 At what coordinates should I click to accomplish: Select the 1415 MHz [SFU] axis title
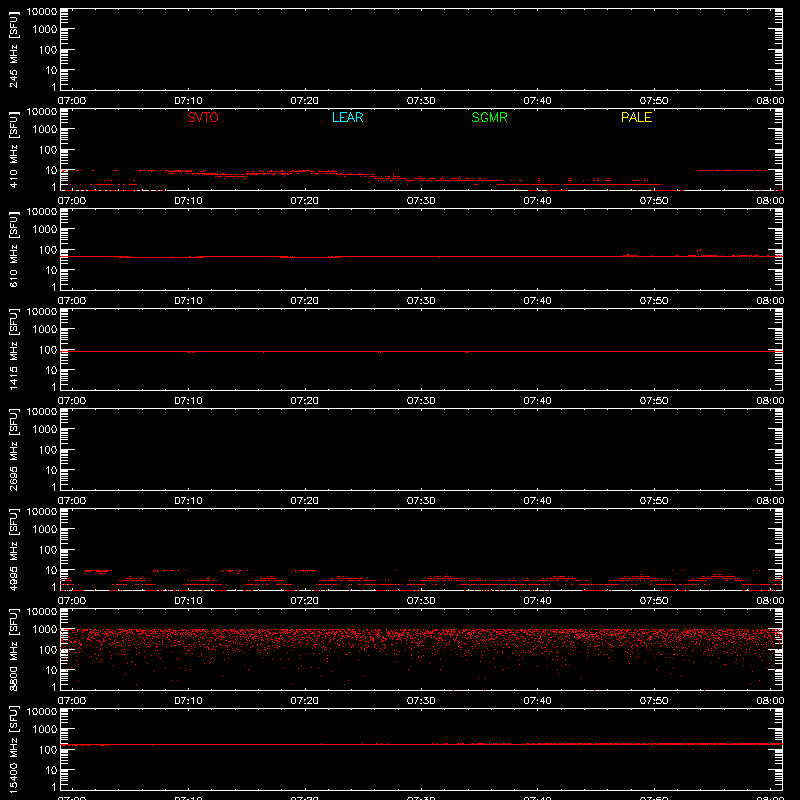pos(14,349)
